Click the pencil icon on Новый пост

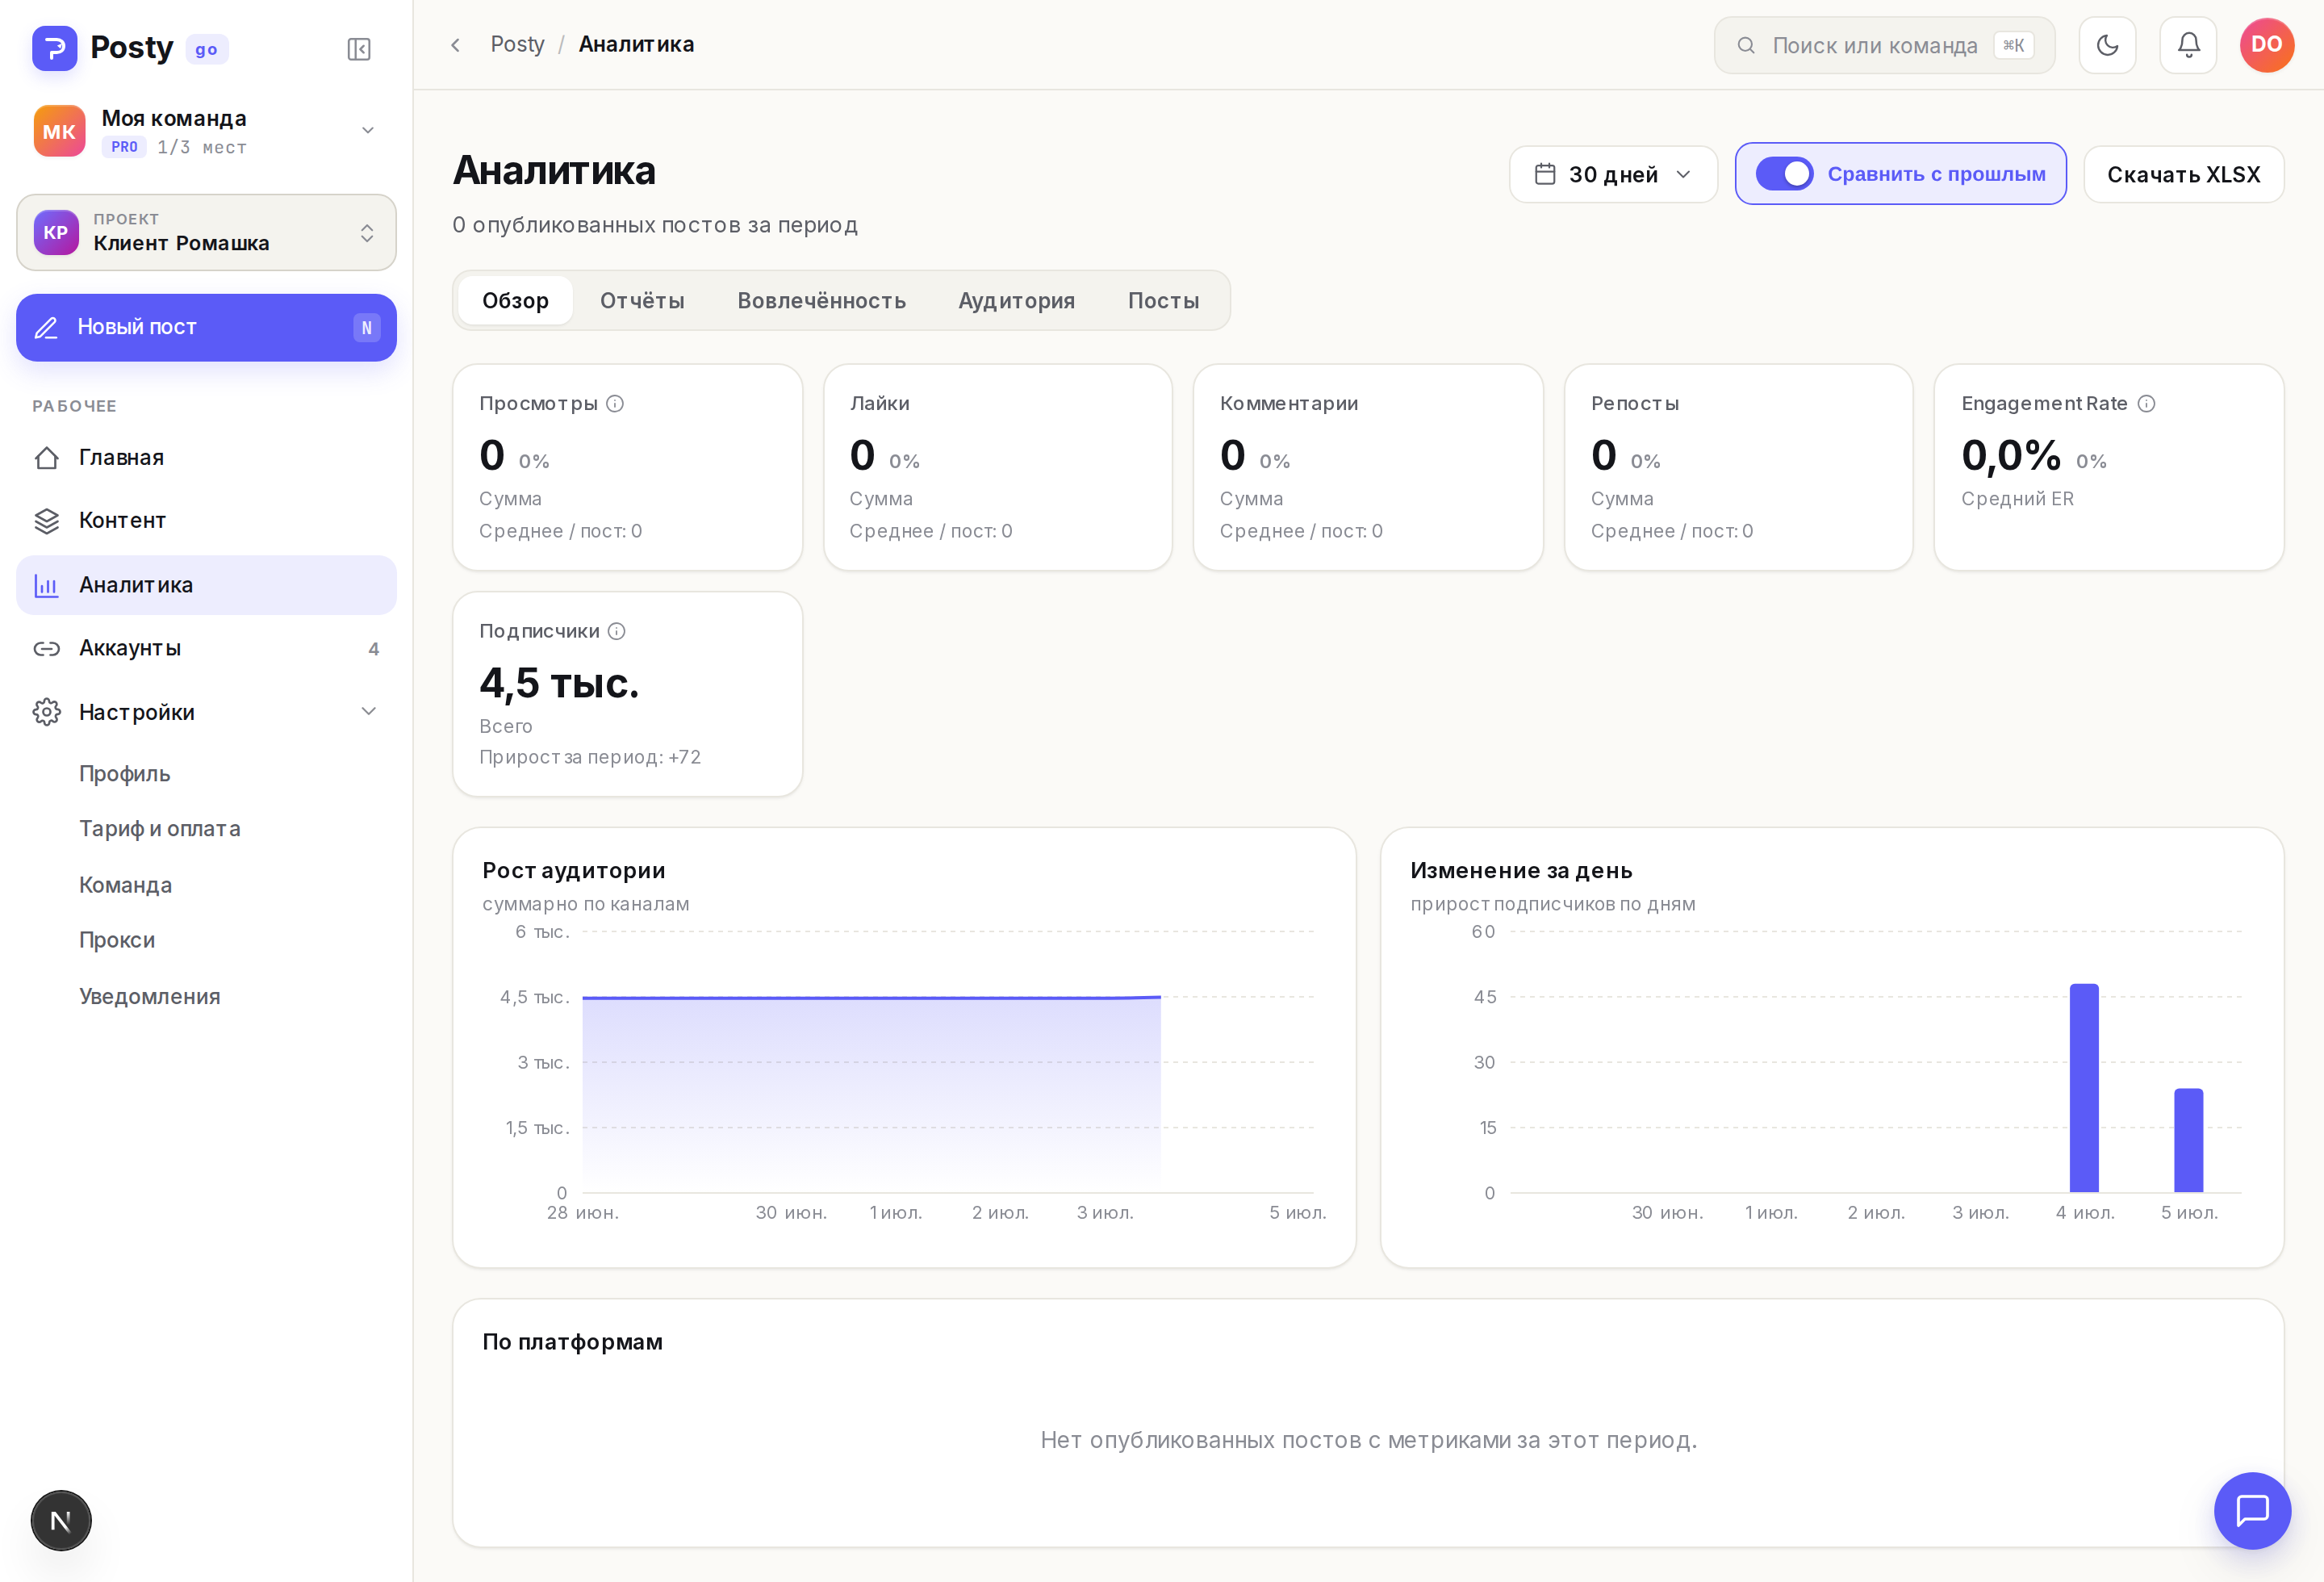47,328
